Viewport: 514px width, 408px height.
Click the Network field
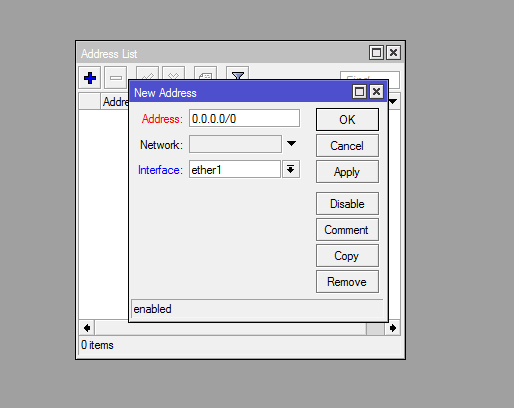coord(235,144)
